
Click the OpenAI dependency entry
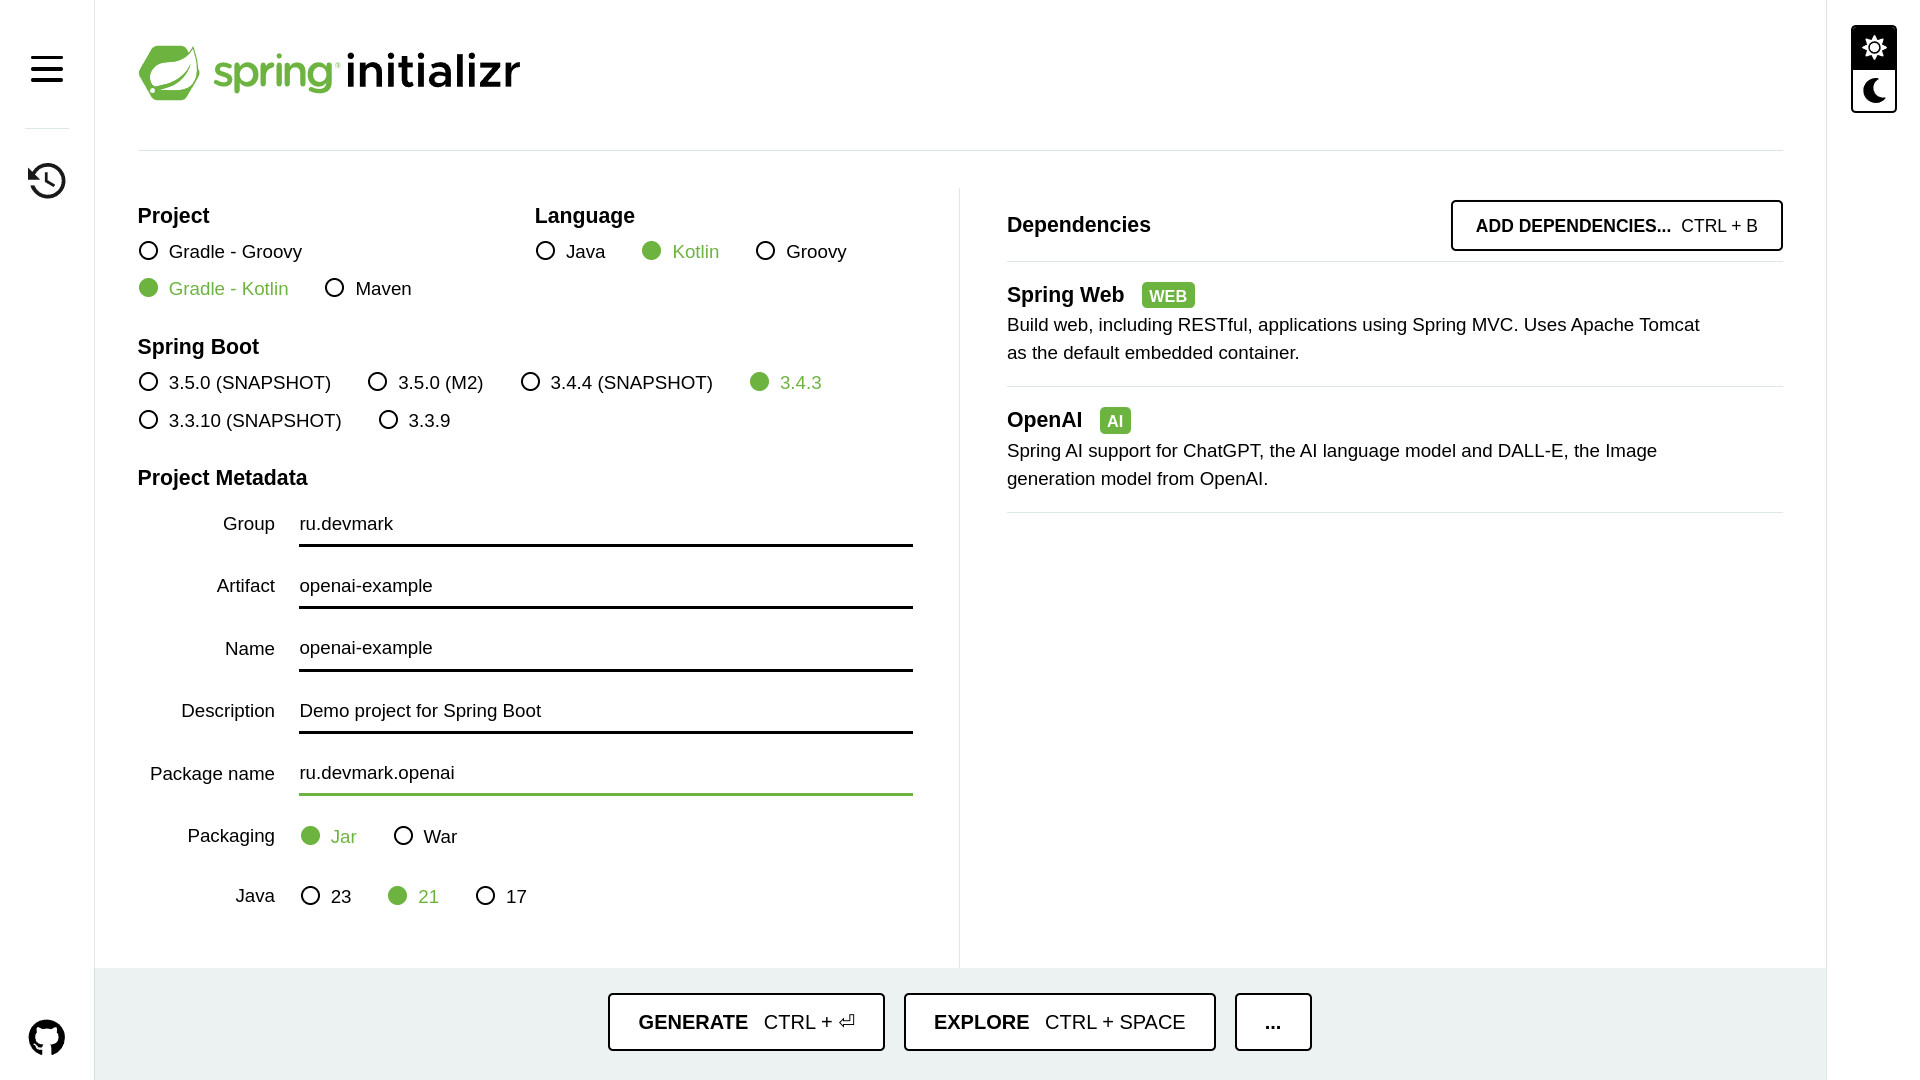1394,450
